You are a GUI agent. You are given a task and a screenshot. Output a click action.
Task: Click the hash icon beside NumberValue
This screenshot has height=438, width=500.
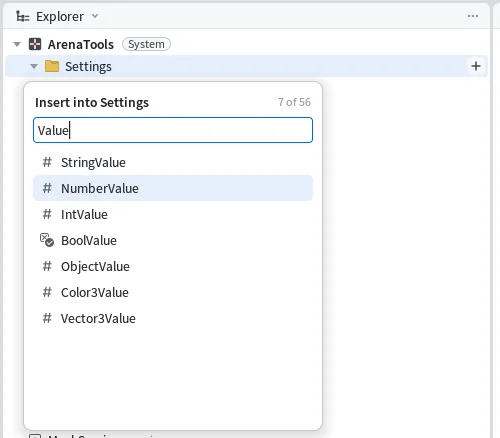[x=47, y=188]
